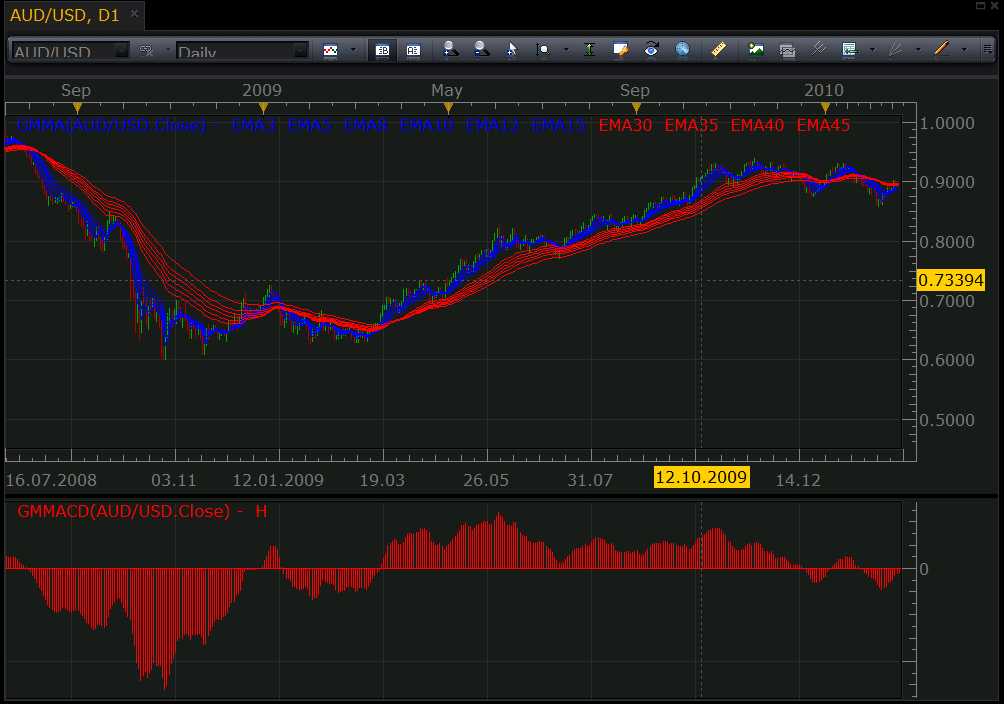The width and height of the screenshot is (1004, 704).
Task: Click the greyed chart template icon
Action: click(787, 50)
